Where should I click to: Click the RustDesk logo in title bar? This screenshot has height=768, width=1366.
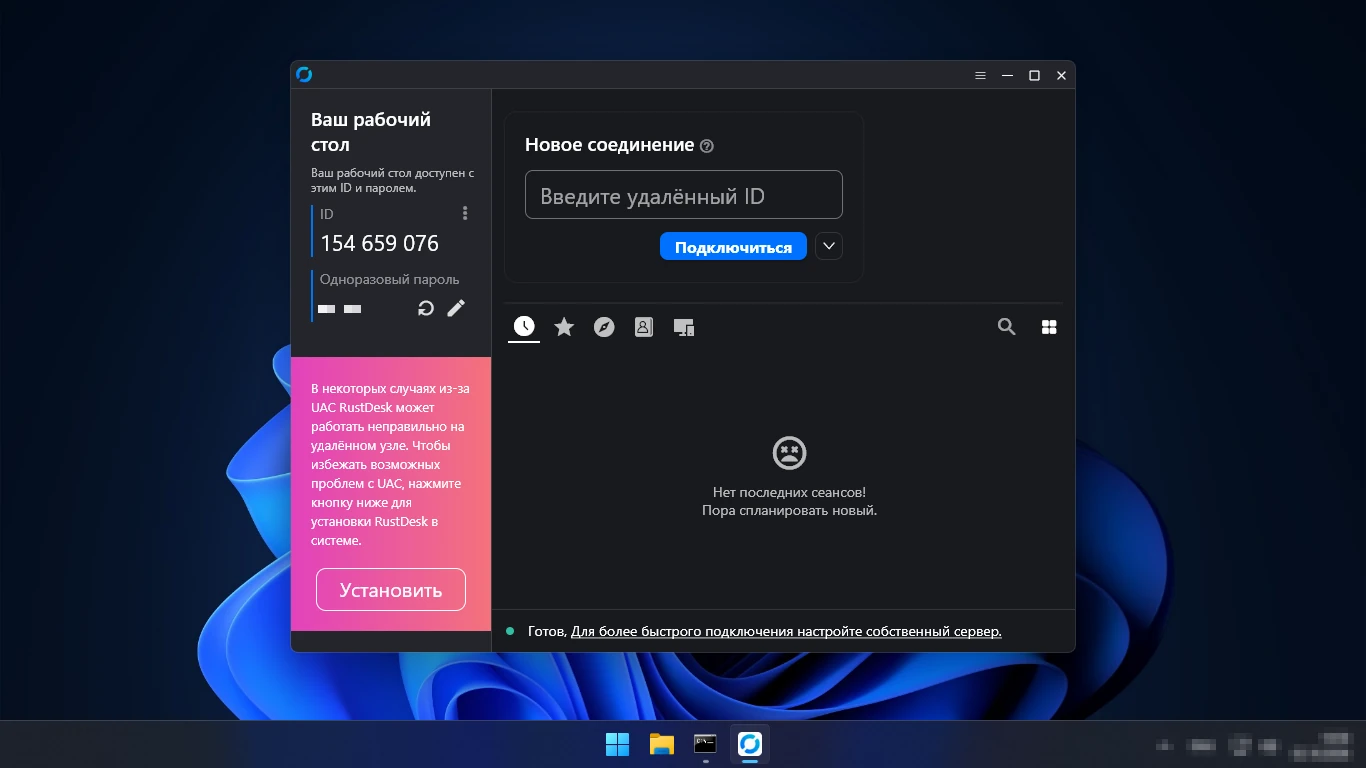point(304,74)
